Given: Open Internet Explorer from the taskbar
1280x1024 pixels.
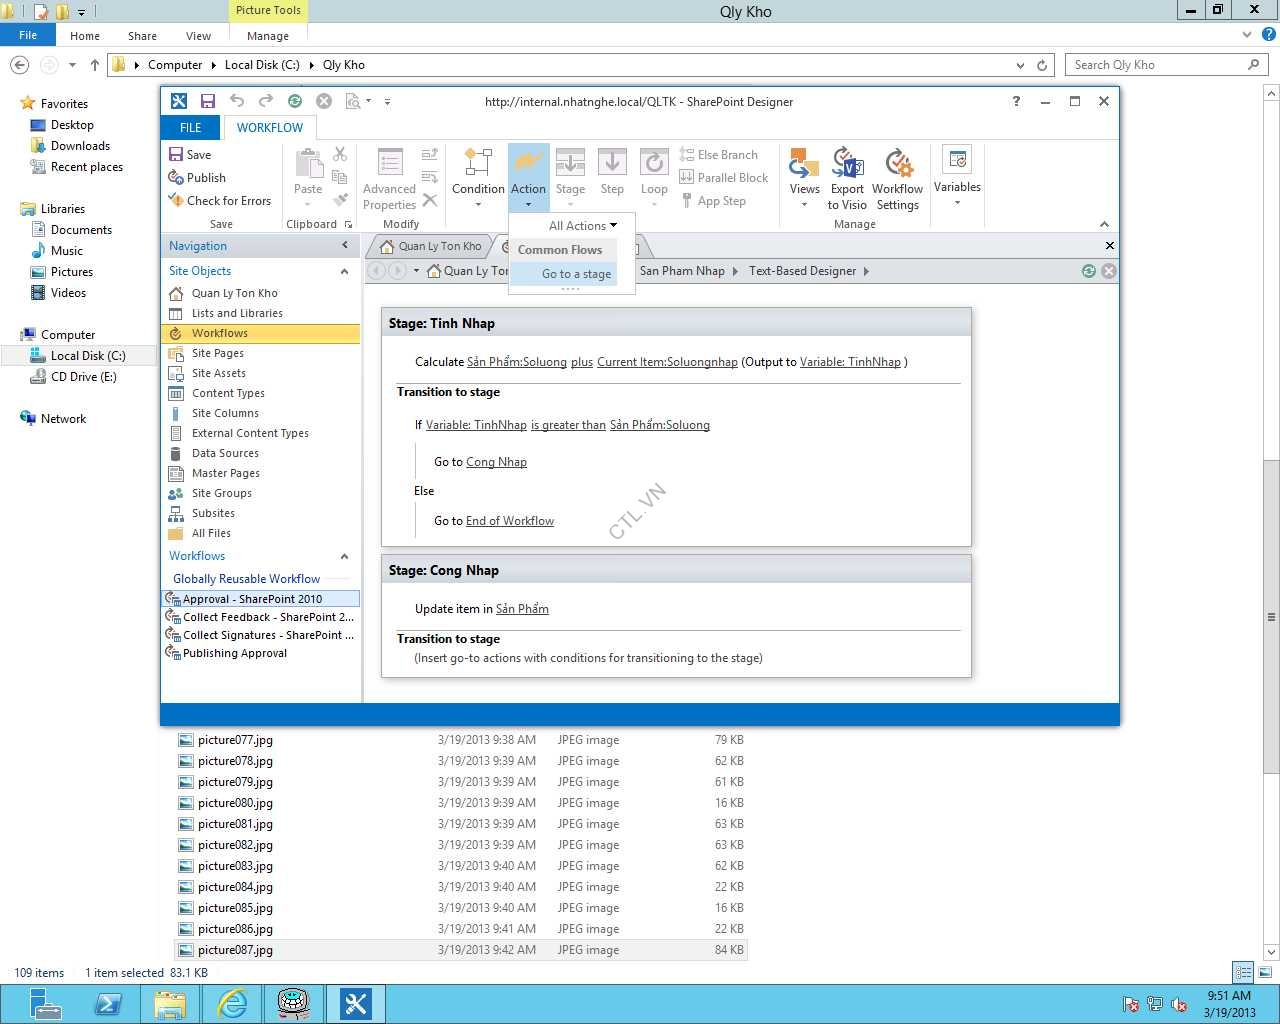Looking at the screenshot, I should 232,1003.
